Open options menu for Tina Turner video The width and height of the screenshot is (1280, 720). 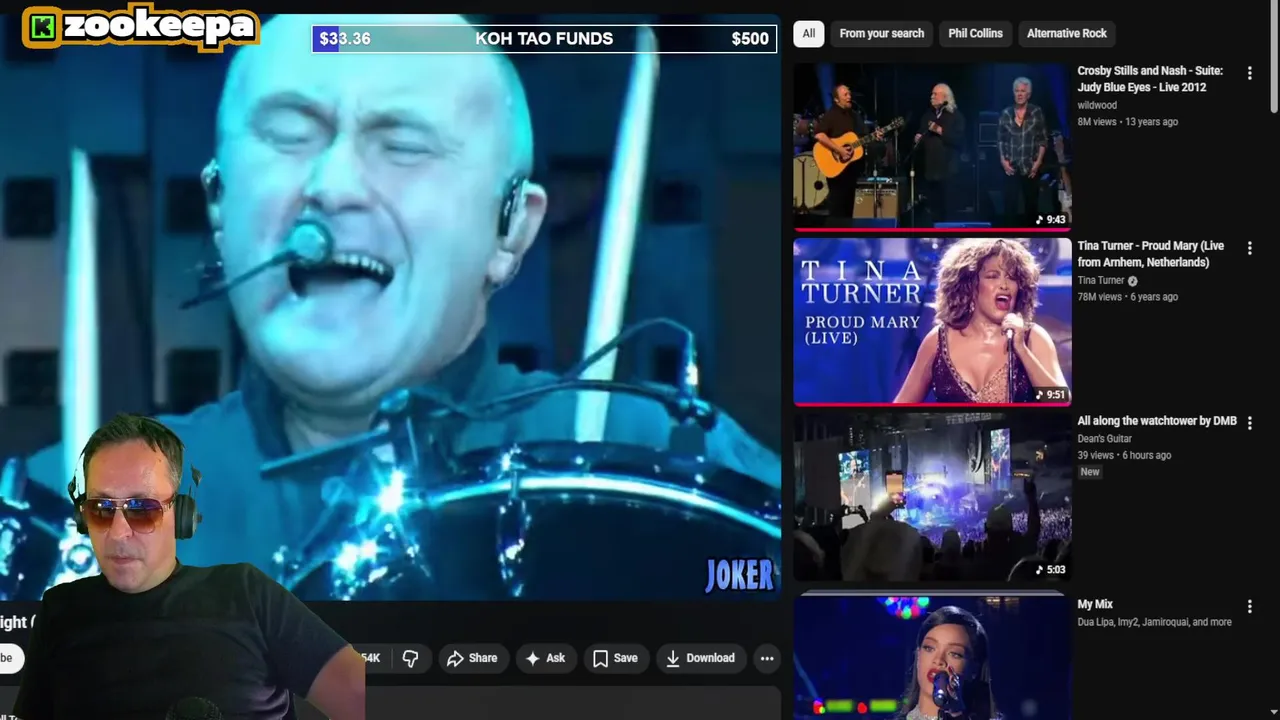[1249, 248]
